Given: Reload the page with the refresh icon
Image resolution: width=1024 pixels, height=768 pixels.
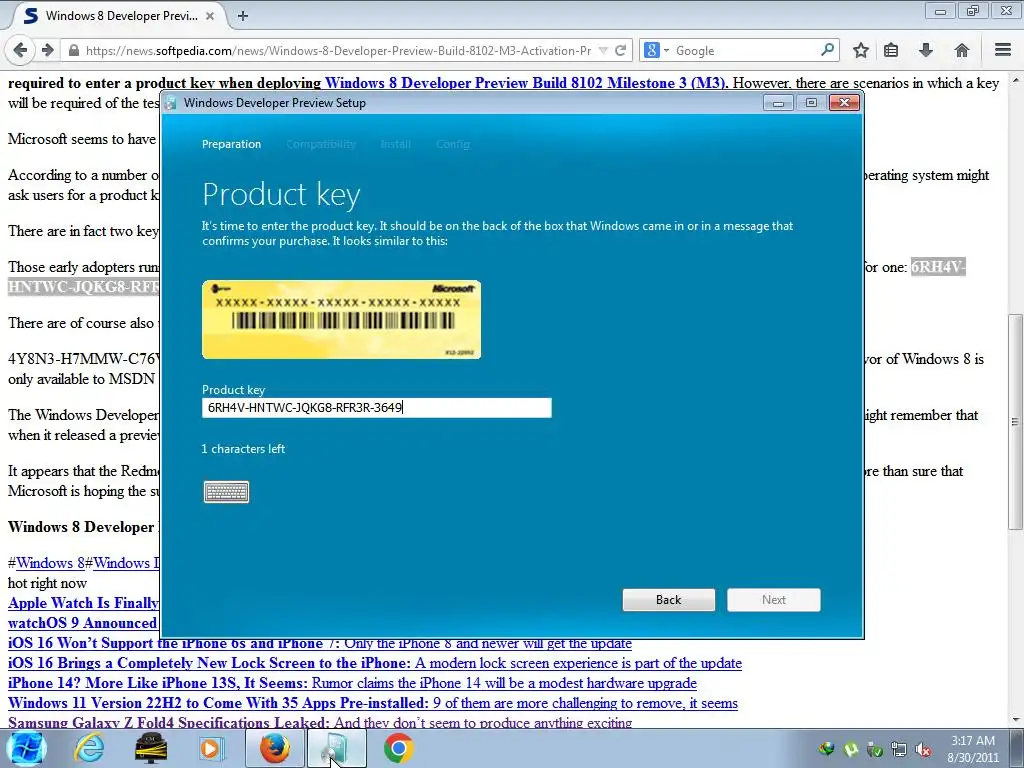Looking at the screenshot, I should pos(620,50).
